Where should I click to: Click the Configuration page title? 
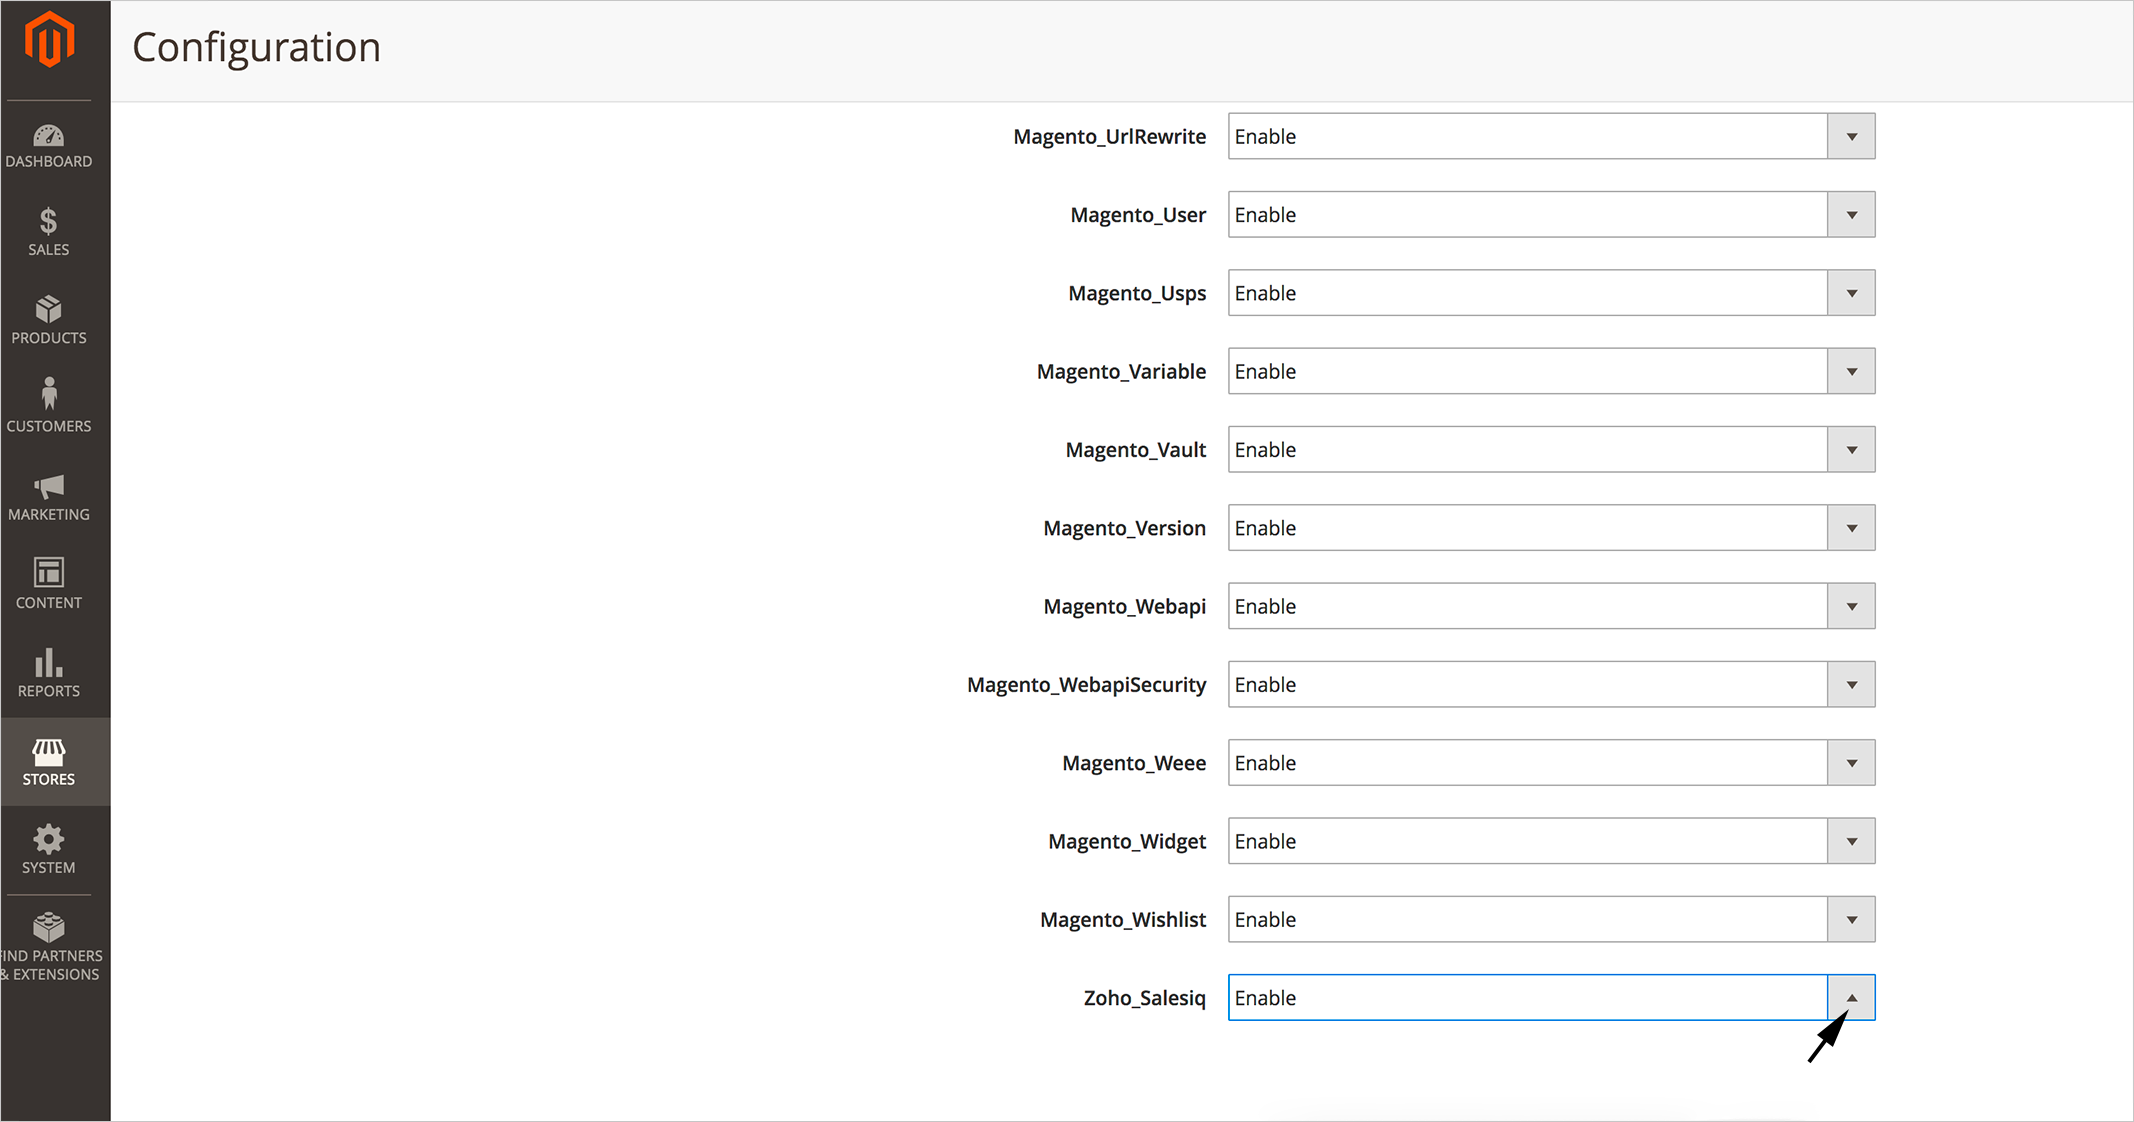tap(257, 48)
